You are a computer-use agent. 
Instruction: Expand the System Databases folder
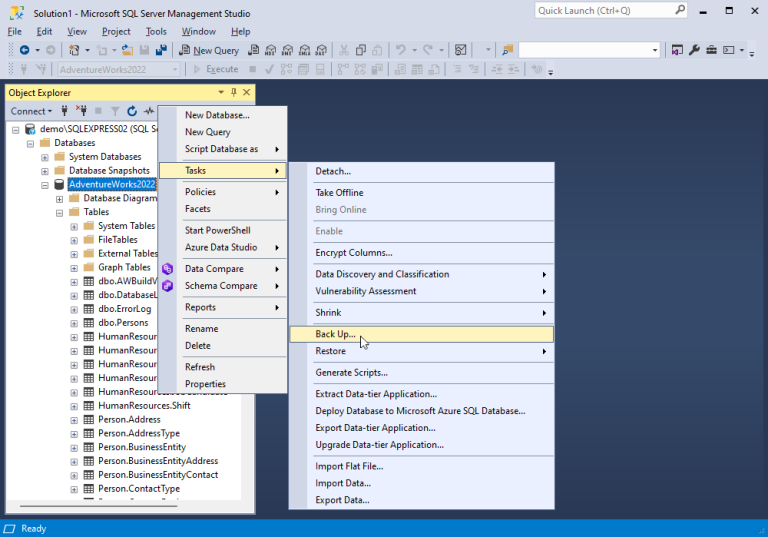pyautogui.click(x=45, y=157)
